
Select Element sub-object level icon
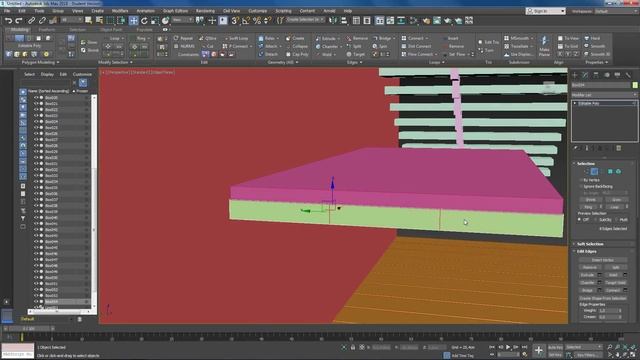[x=618, y=171]
